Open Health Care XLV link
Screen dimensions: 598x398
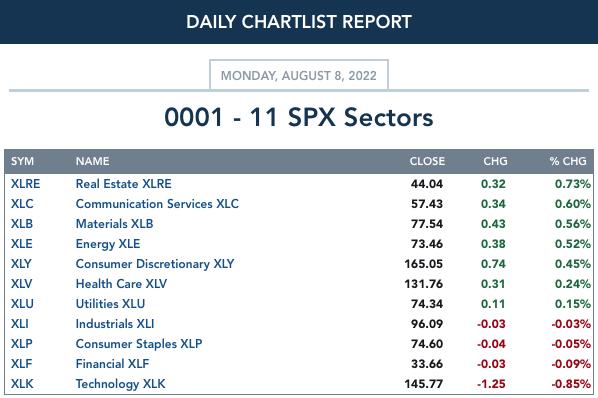pyautogui.click(x=121, y=284)
